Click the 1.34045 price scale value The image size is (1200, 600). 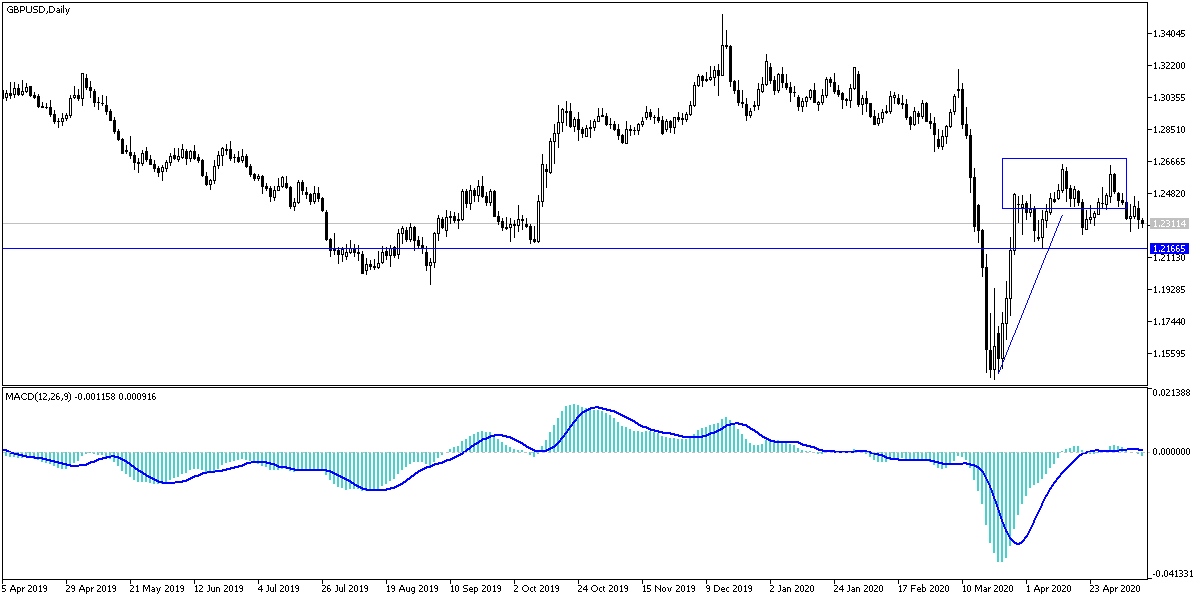(1170, 32)
